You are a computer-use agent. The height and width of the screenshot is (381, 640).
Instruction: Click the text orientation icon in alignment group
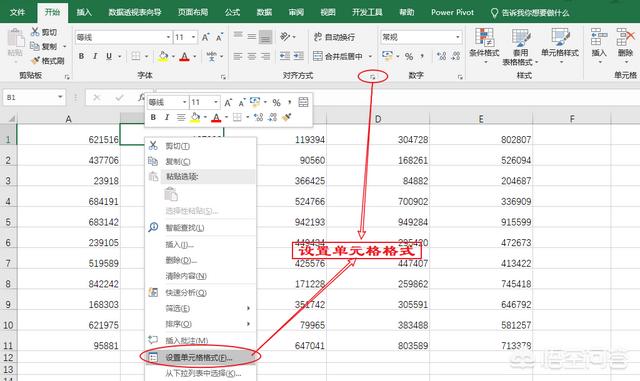point(285,37)
